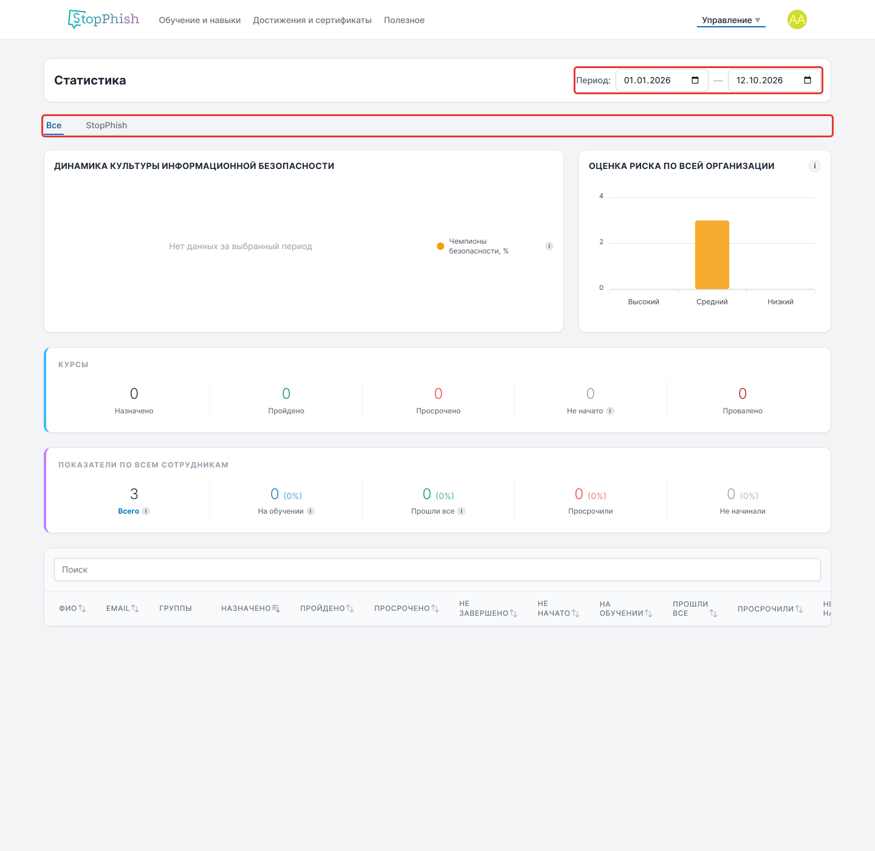
Task: Click info icon next to На обучении
Action: click(x=310, y=511)
